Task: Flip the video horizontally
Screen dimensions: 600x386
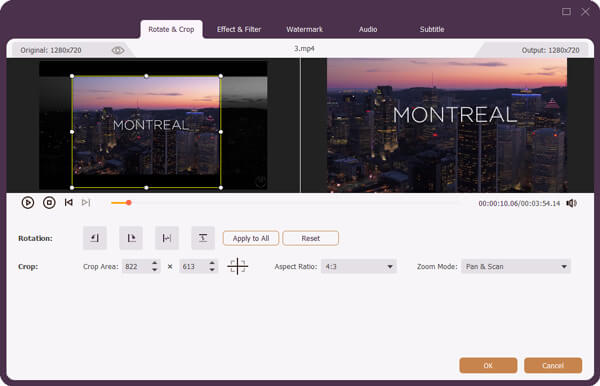Action: (x=167, y=238)
